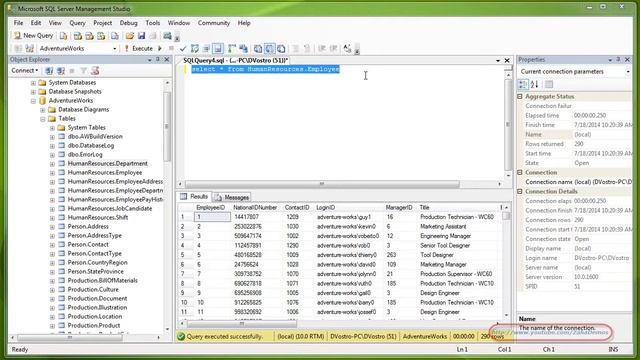Expand the Database Snapshots node
The height and width of the screenshot is (360, 640).
33,92
